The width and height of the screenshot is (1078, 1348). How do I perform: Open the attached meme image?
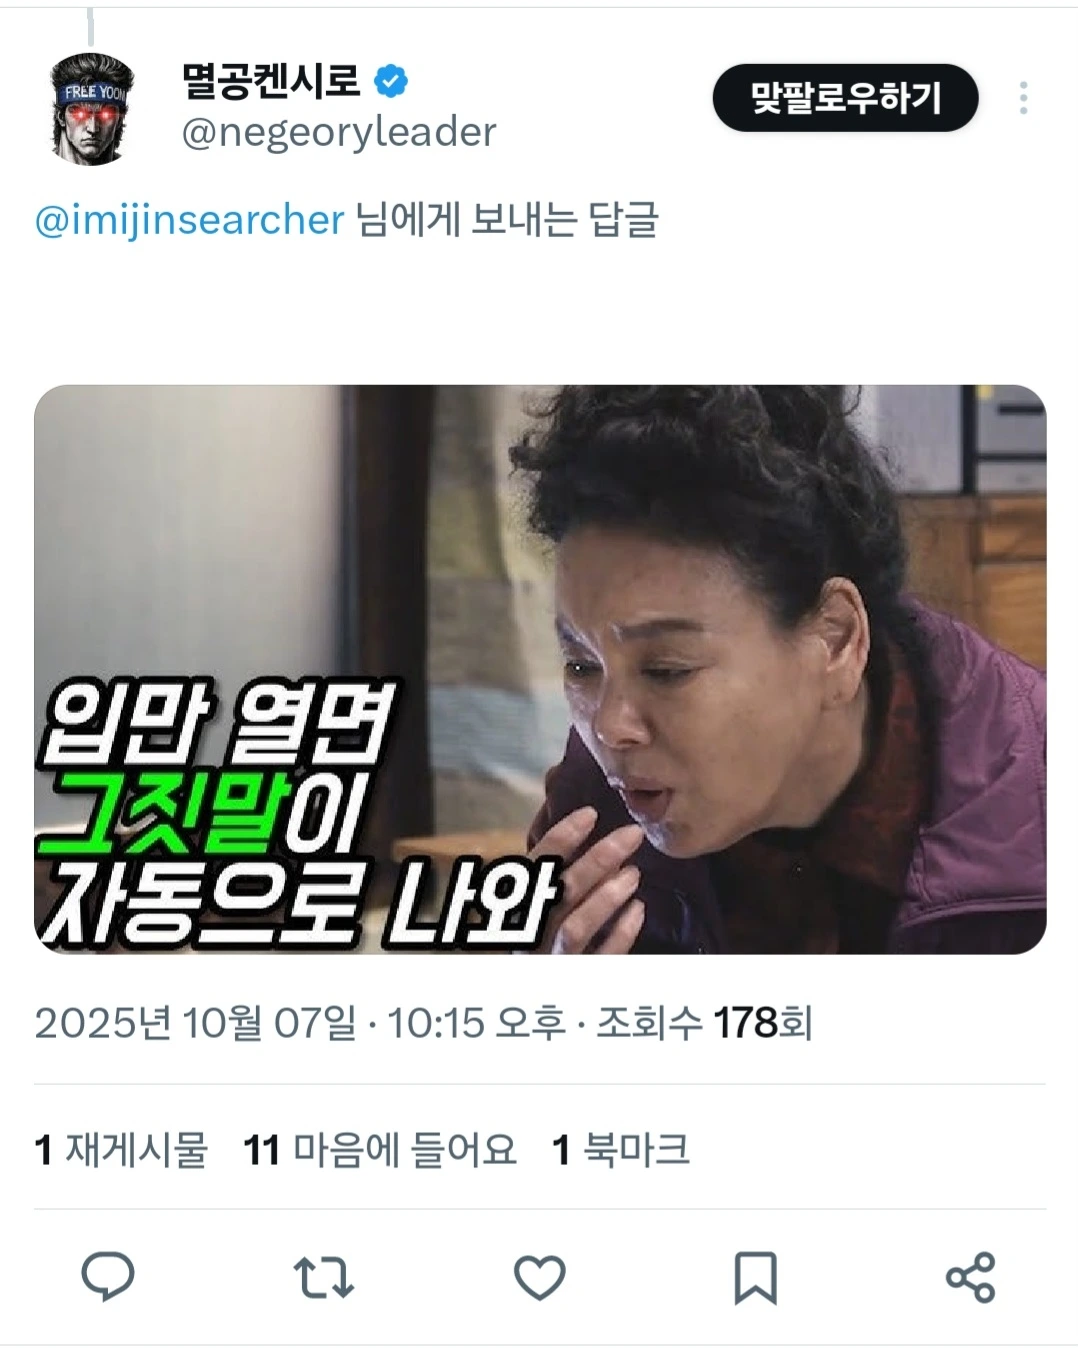click(x=540, y=669)
